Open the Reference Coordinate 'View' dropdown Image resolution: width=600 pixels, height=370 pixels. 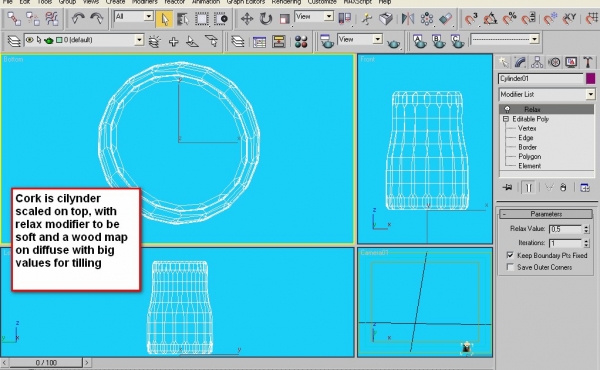click(x=328, y=16)
